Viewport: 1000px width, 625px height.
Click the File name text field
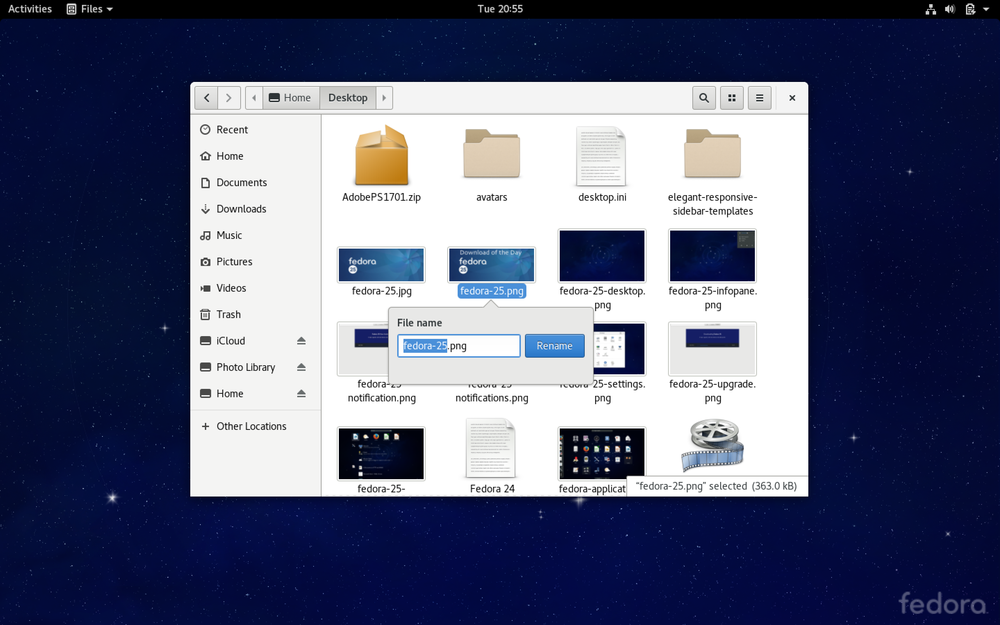tap(459, 346)
